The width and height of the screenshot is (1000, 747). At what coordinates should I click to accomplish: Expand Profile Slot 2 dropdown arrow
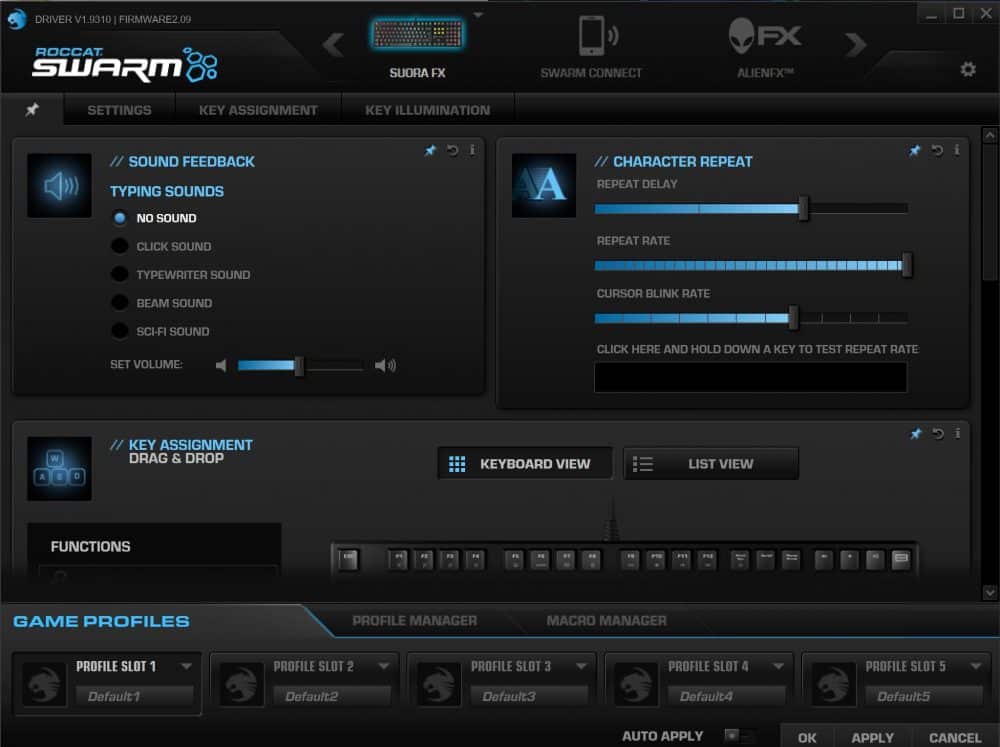coord(384,666)
